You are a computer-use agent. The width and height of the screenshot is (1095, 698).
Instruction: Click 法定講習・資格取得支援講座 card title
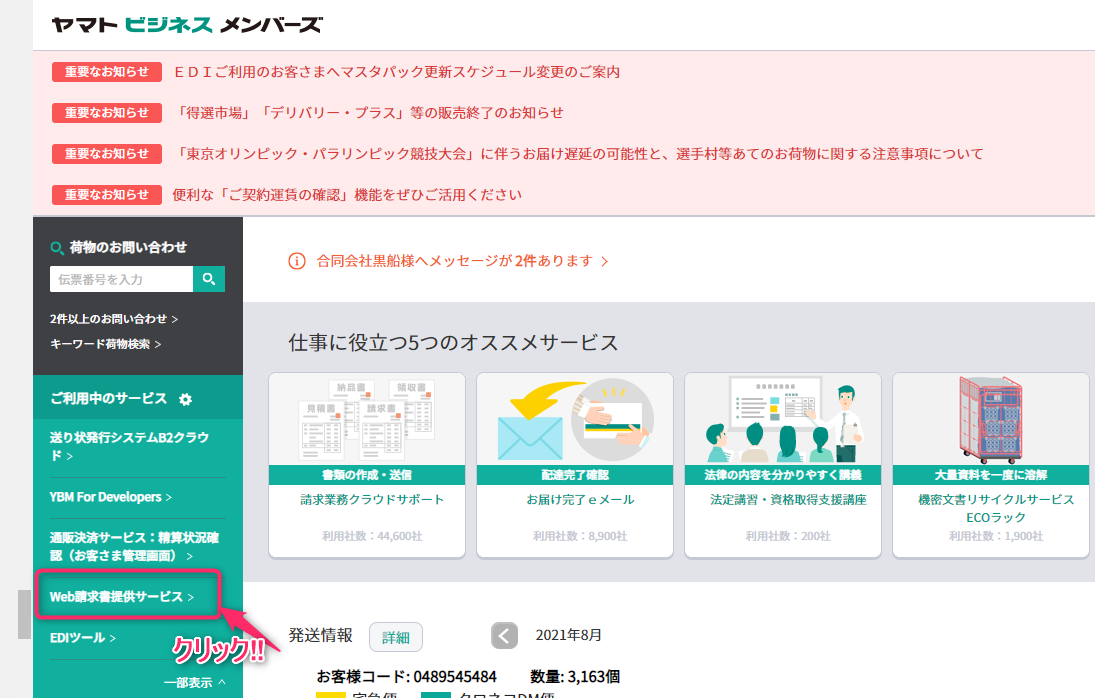pyautogui.click(x=788, y=500)
